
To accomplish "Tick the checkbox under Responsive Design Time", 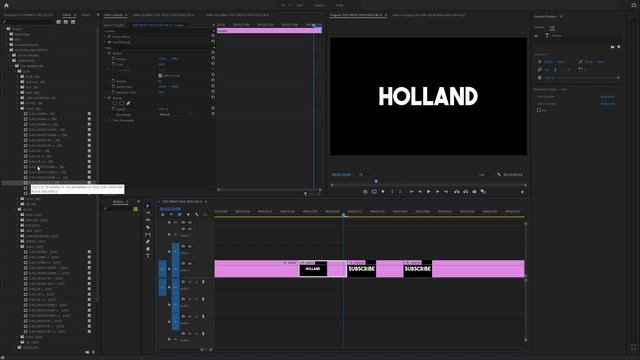I will point(539,110).
